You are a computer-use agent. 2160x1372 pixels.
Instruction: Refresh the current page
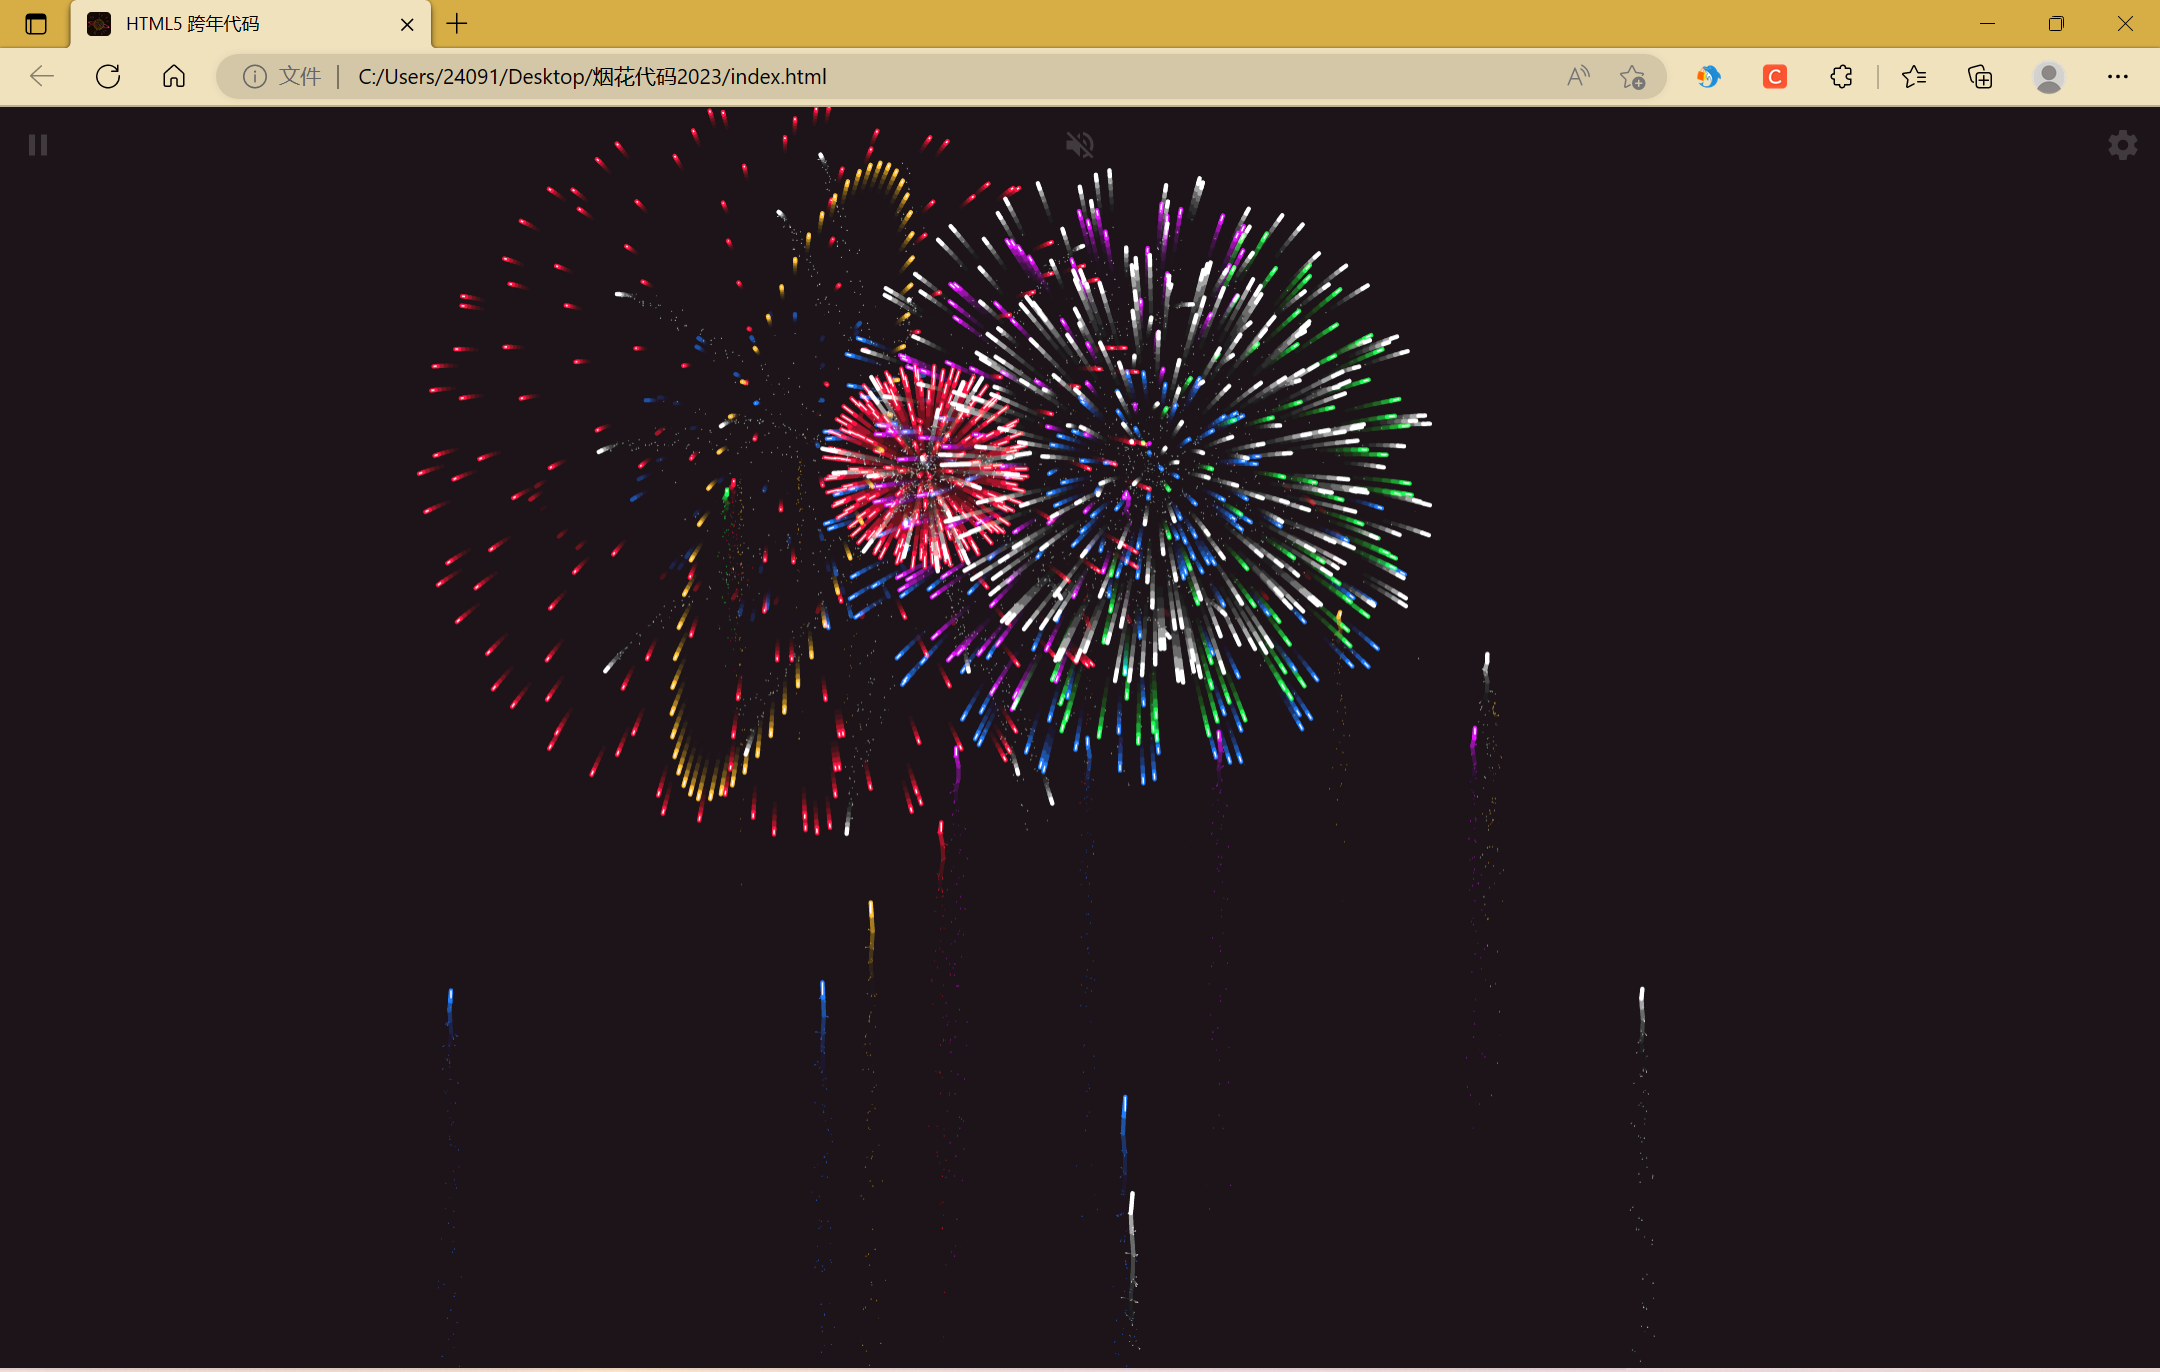pos(108,76)
